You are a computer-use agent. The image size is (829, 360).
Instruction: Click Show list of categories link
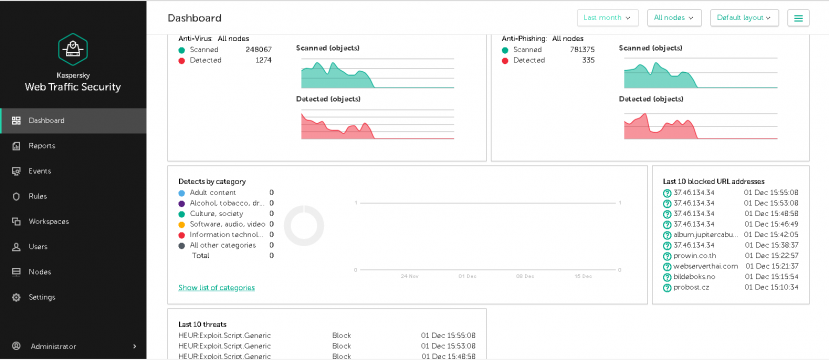point(216,288)
